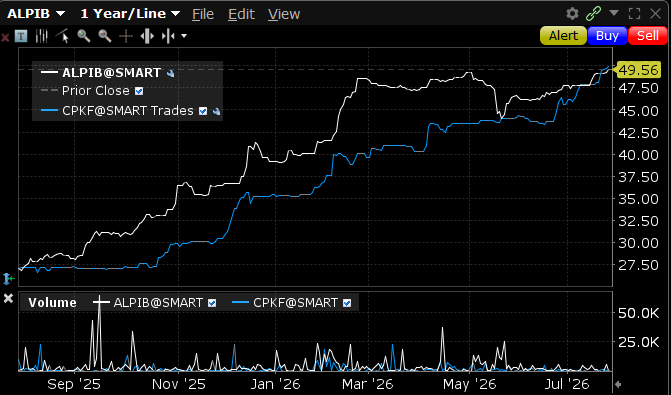Click the expand horizontal spacing icon
671x395 pixels.
(x=147, y=36)
